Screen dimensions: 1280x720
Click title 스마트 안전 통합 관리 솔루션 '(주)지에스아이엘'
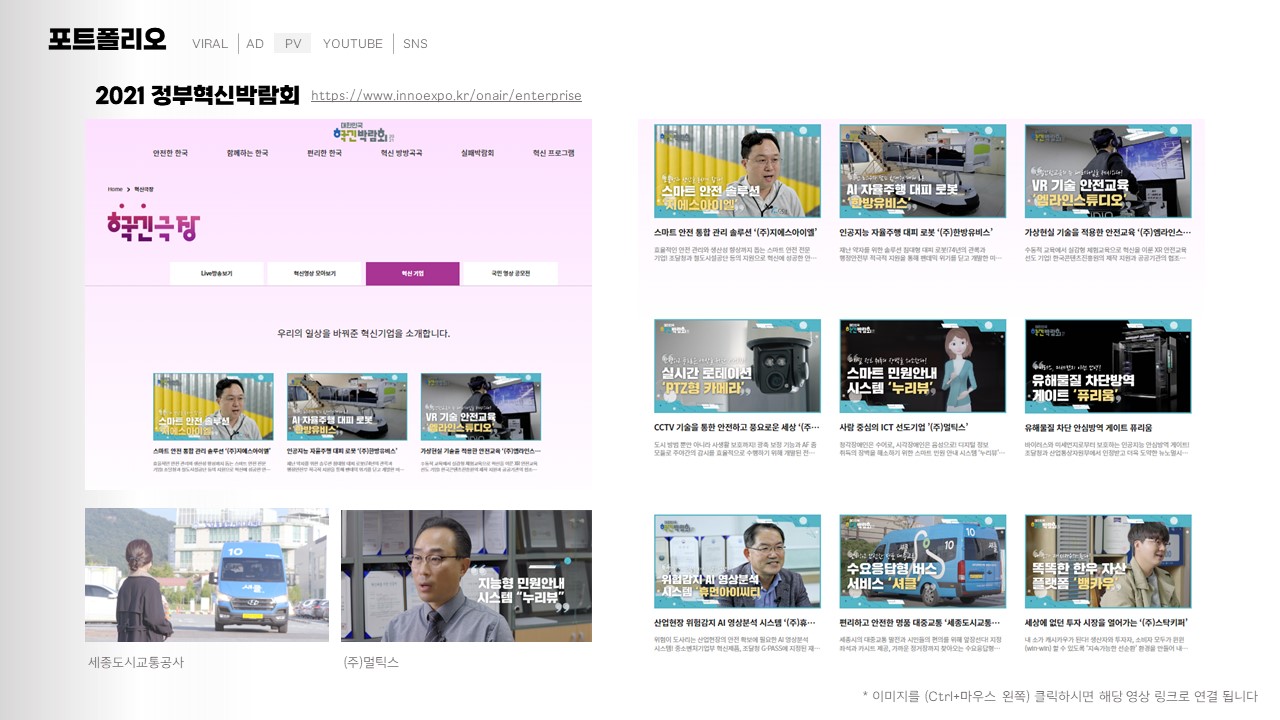point(736,232)
